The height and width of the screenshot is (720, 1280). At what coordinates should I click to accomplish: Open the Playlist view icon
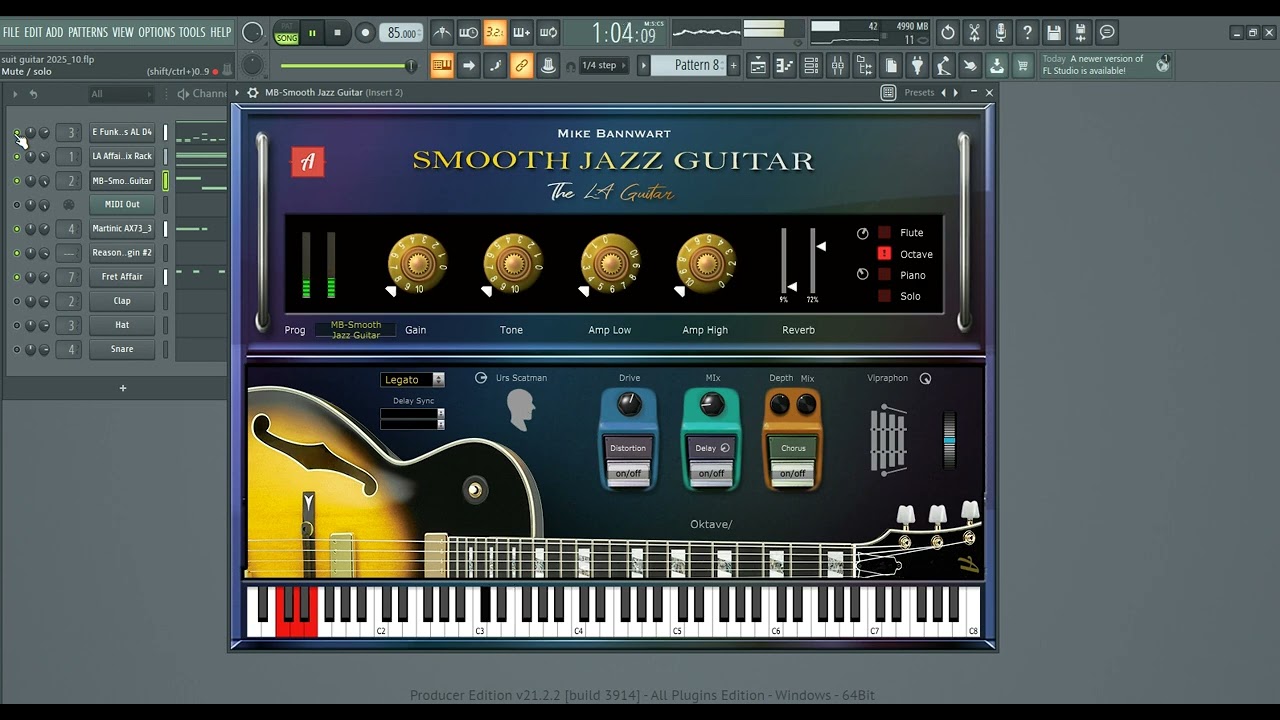tap(758, 66)
